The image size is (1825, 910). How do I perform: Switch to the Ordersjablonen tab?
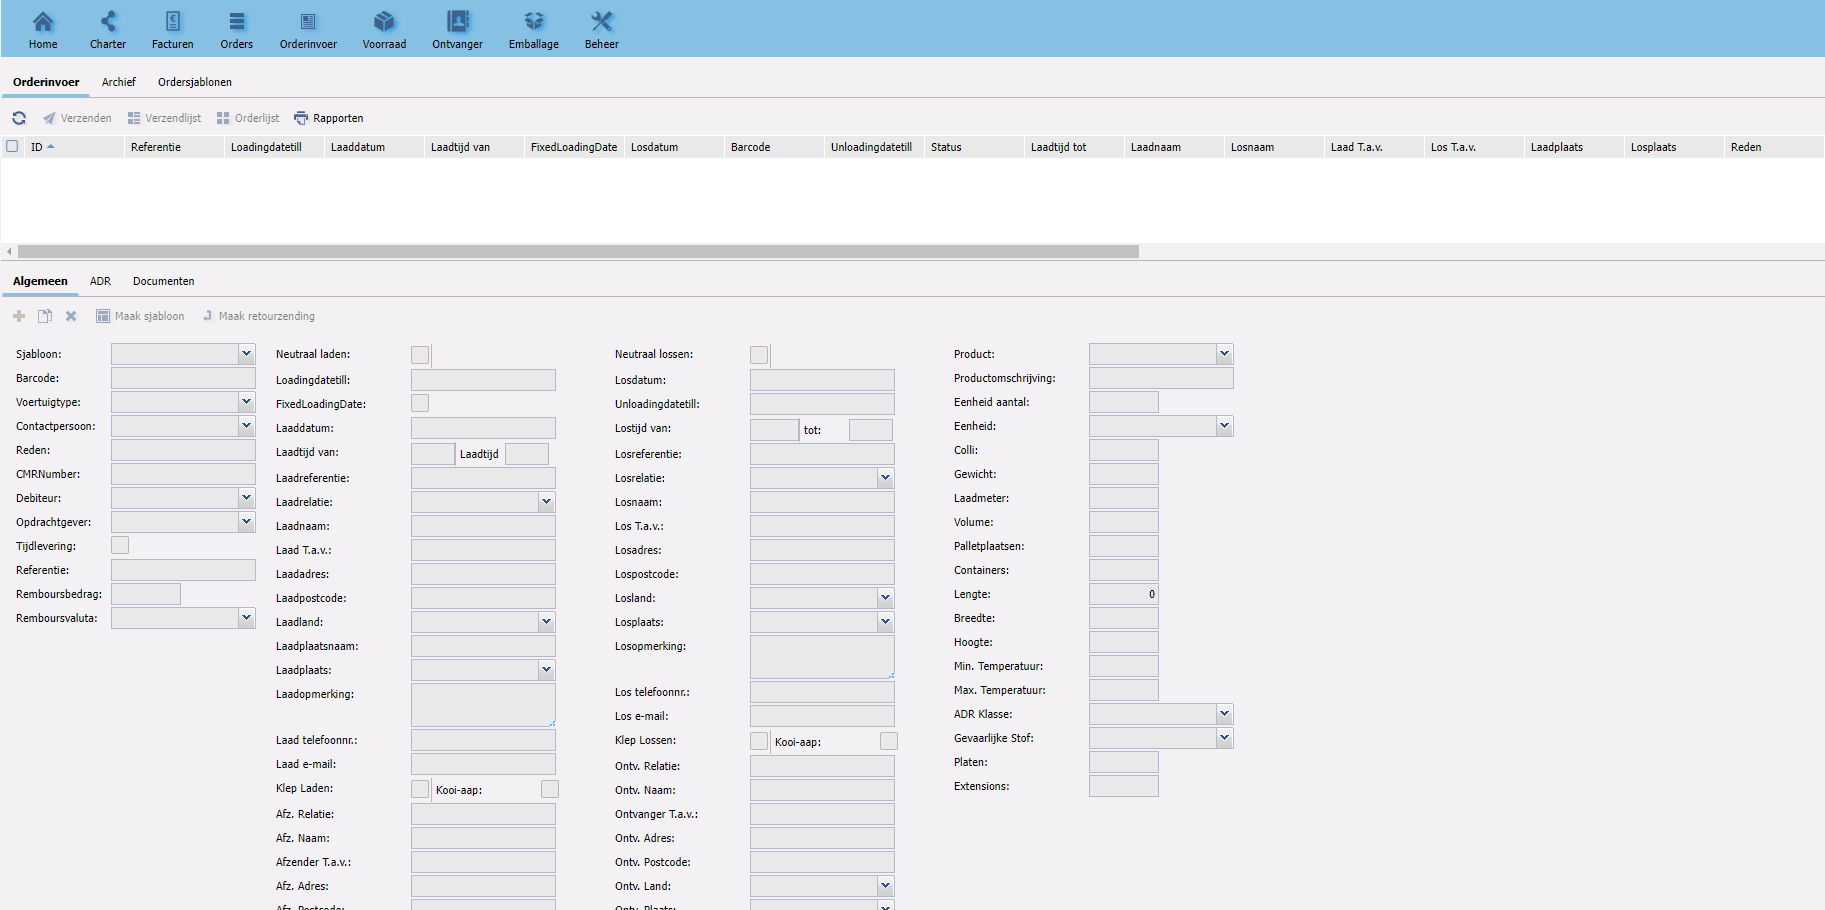coord(195,82)
